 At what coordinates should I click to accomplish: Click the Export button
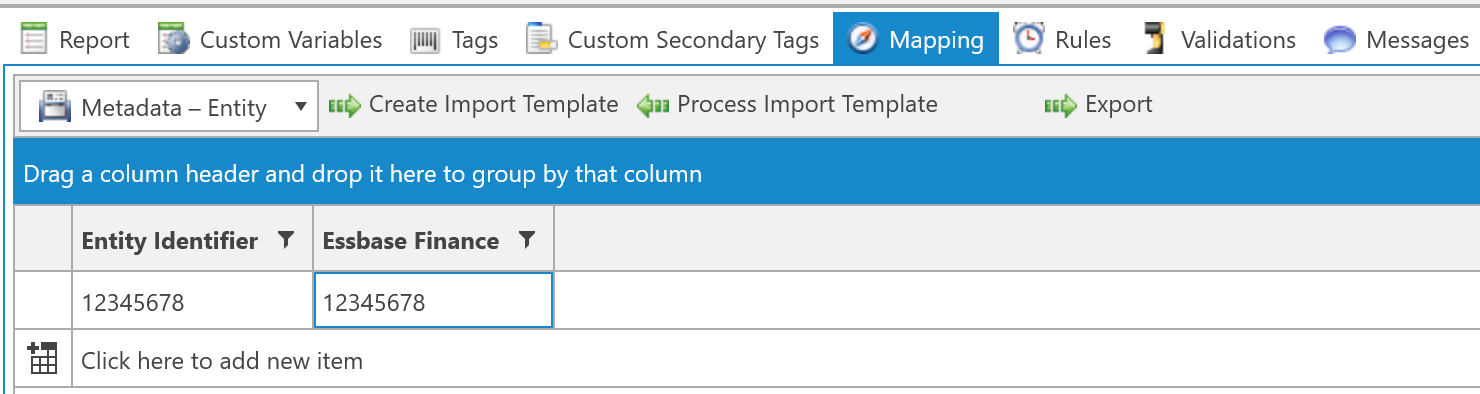click(x=1098, y=105)
